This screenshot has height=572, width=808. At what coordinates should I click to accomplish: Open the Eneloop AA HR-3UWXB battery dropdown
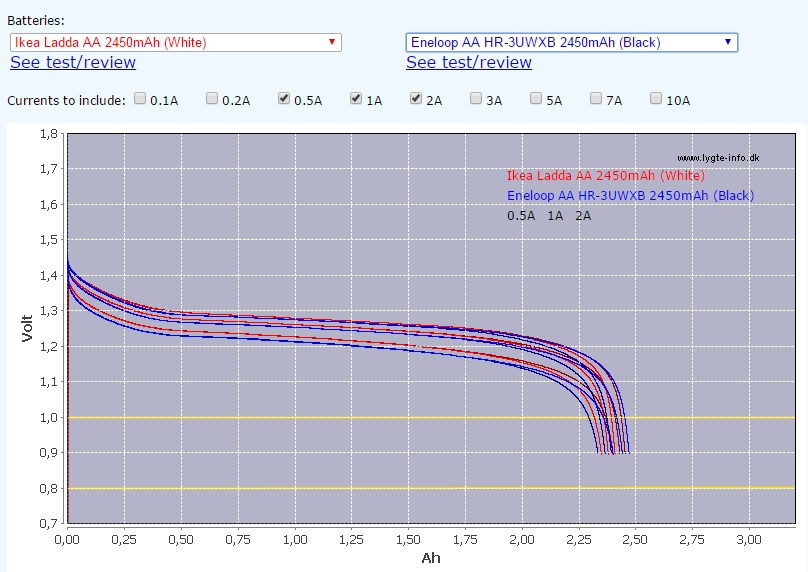571,42
